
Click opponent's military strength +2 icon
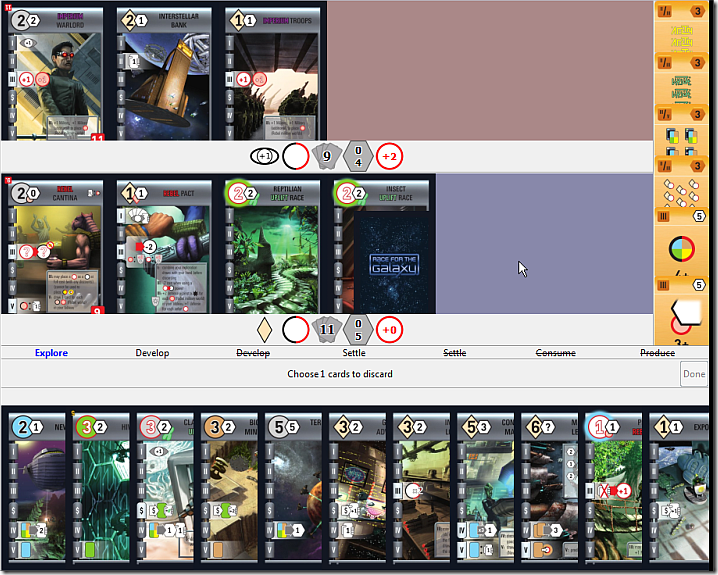click(389, 157)
